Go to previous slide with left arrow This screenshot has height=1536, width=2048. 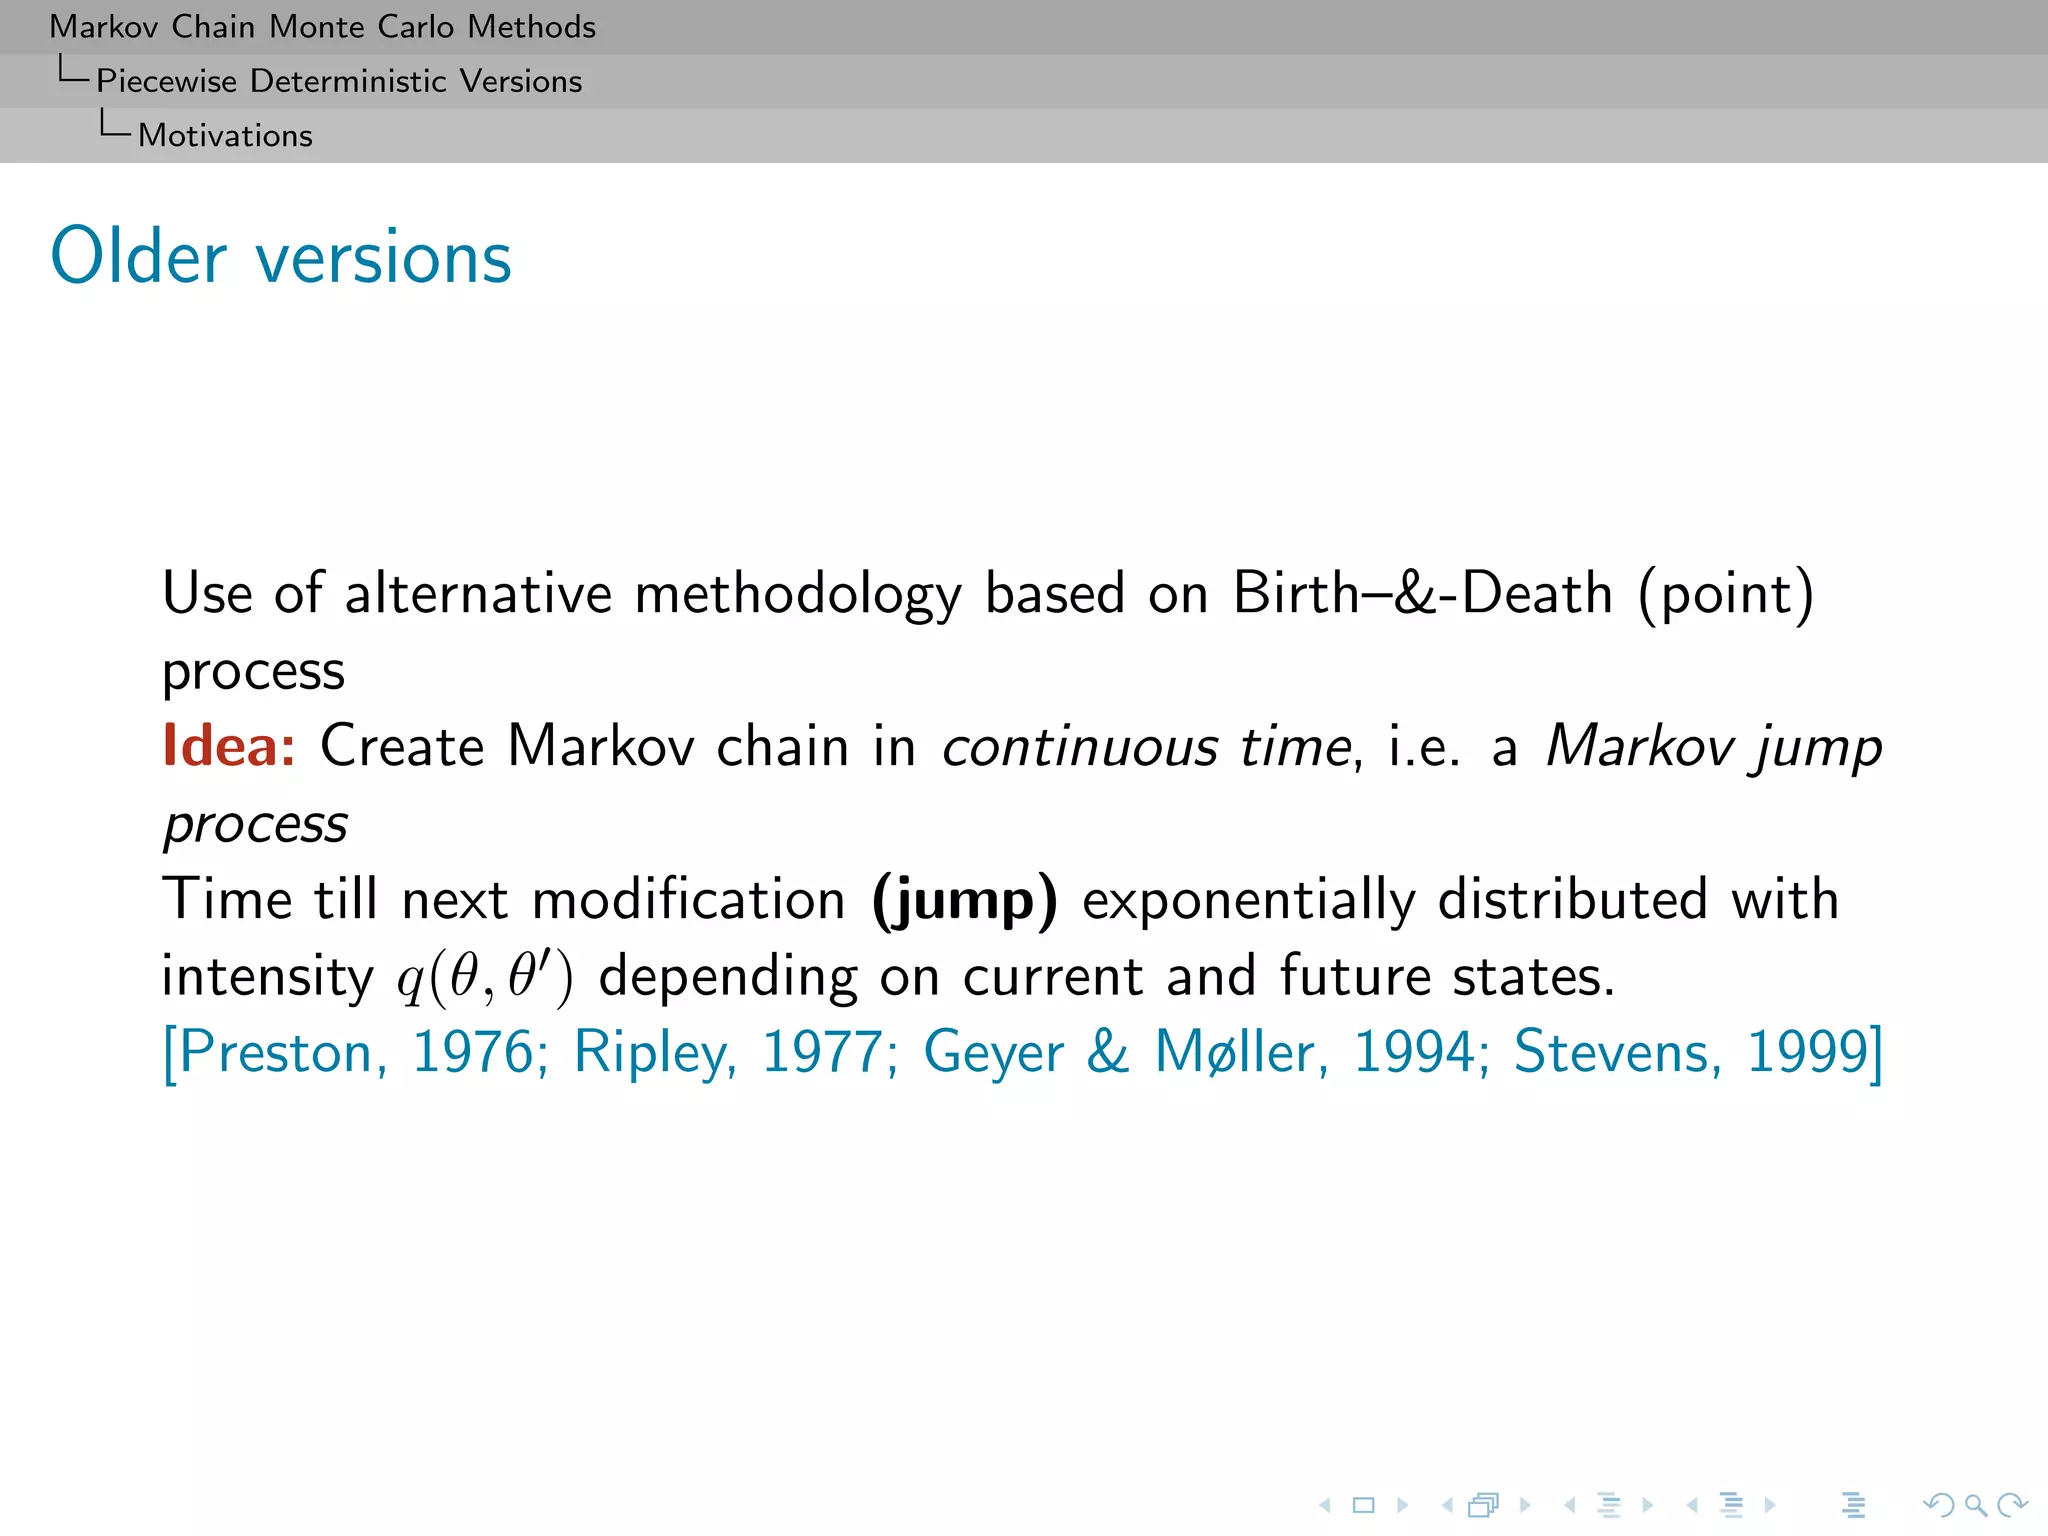point(1325,1504)
